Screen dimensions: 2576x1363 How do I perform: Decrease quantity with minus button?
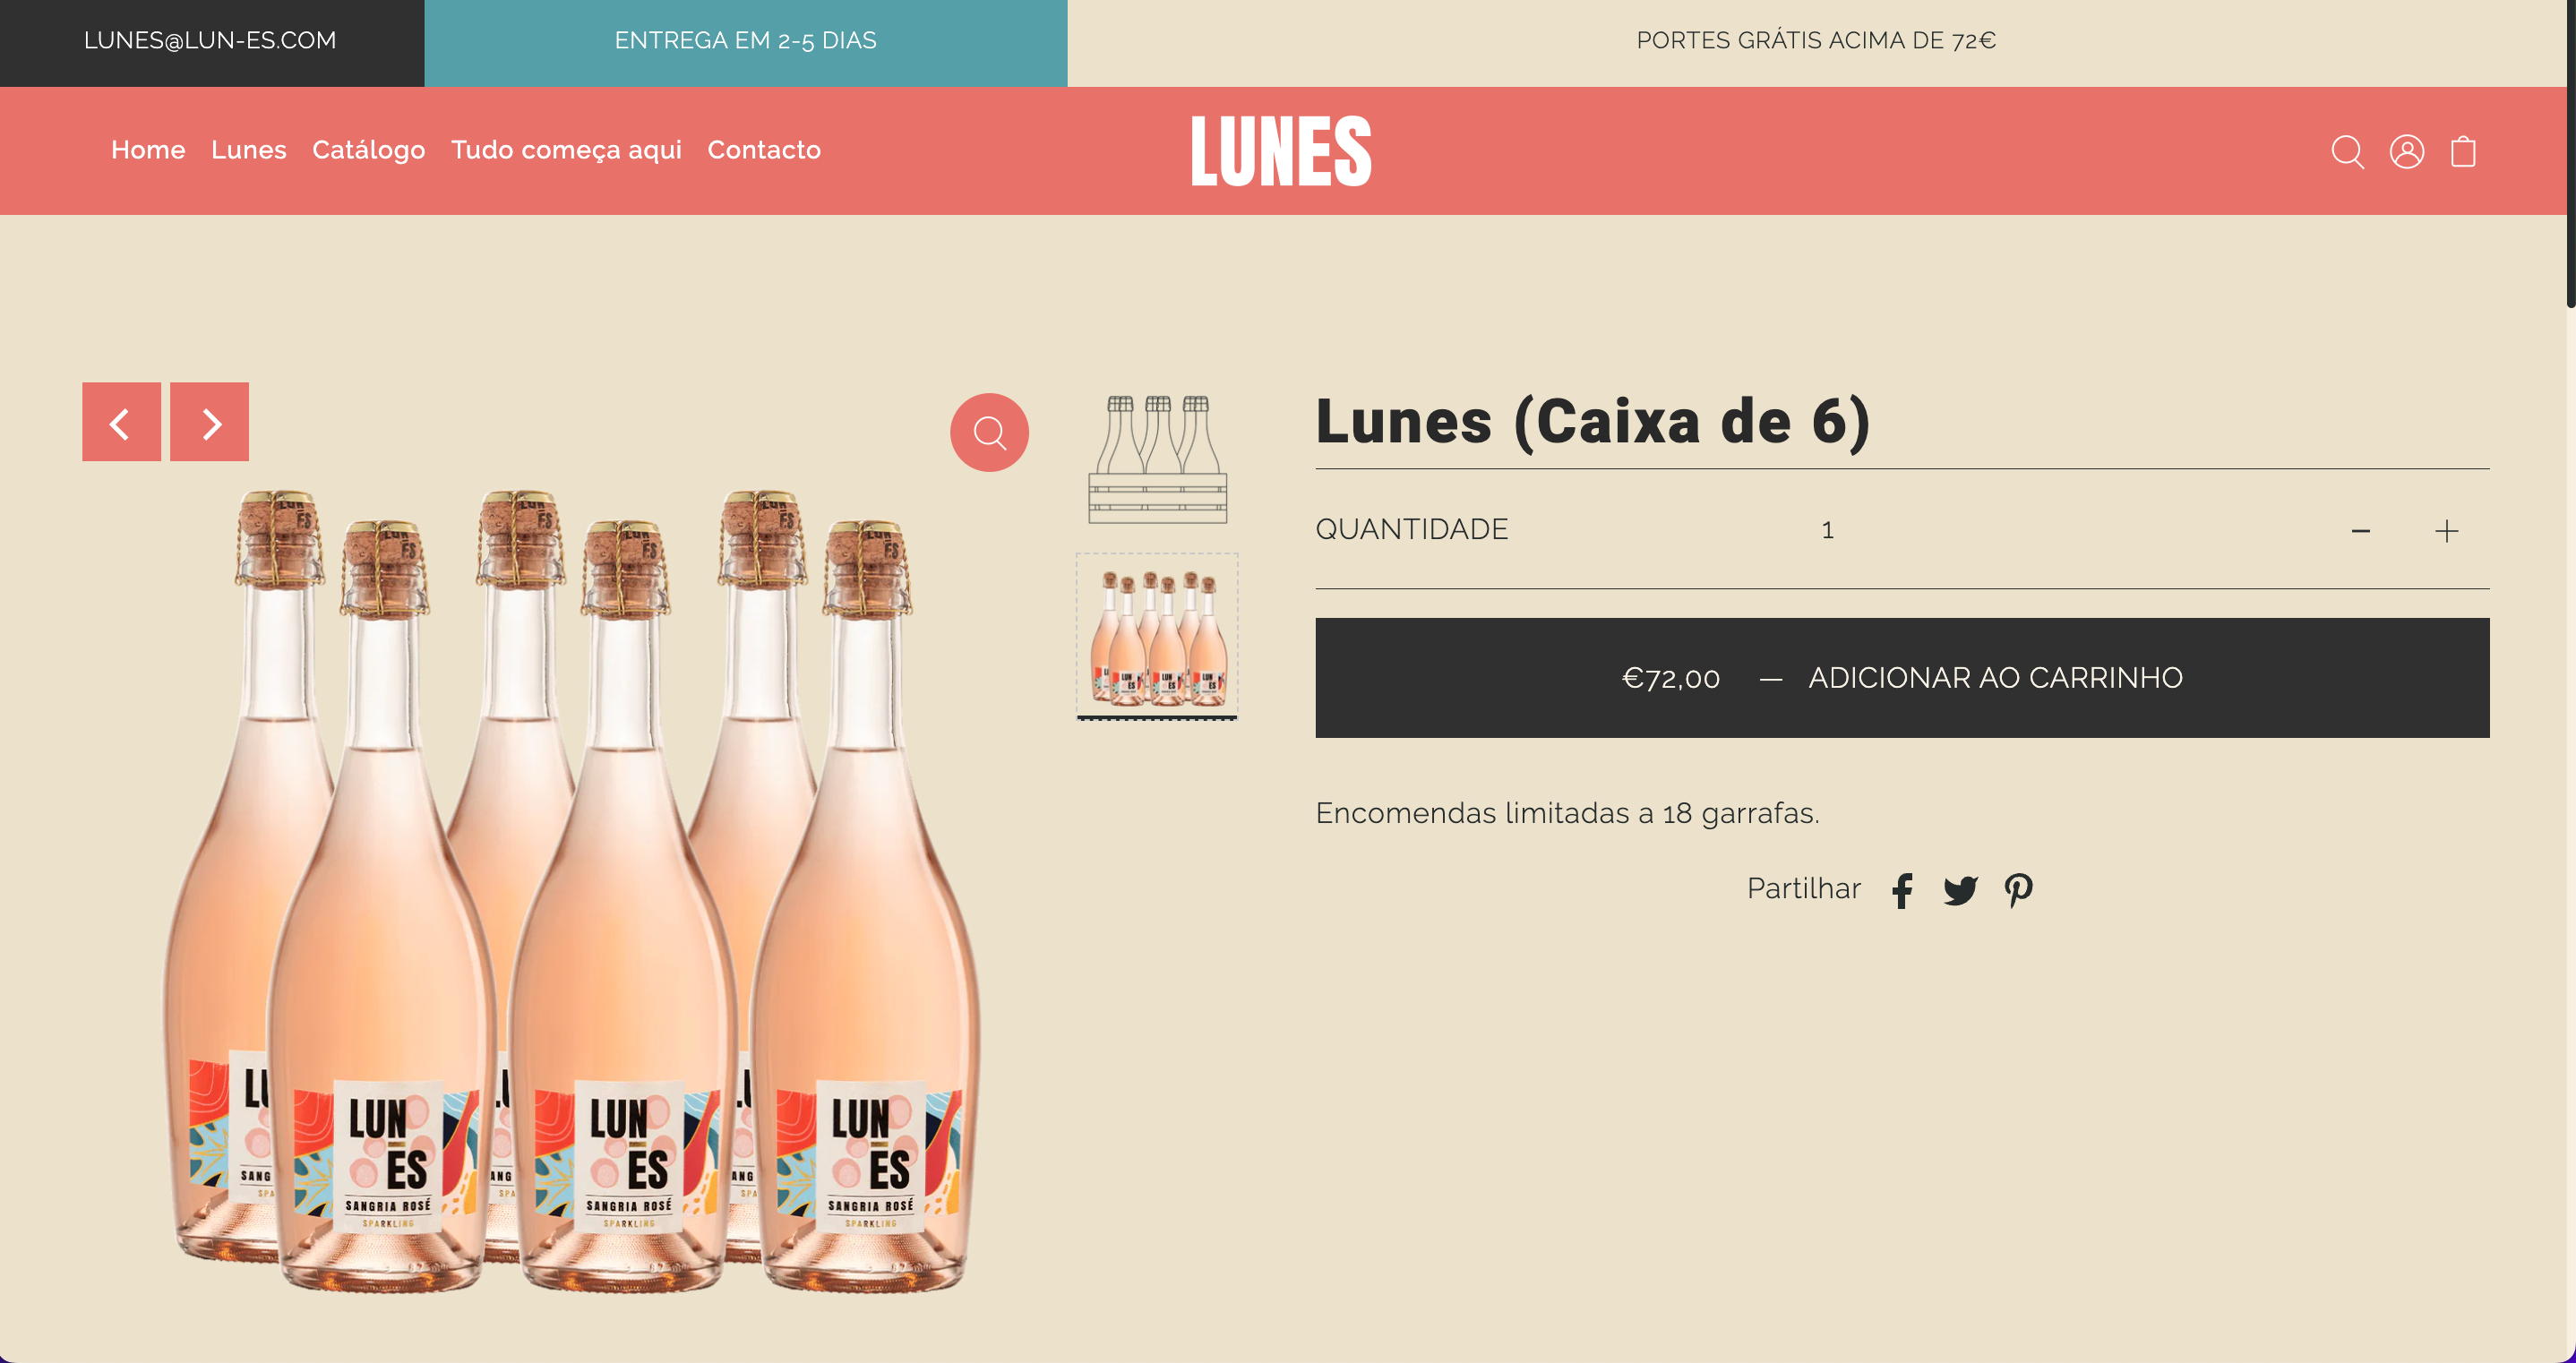point(2360,531)
